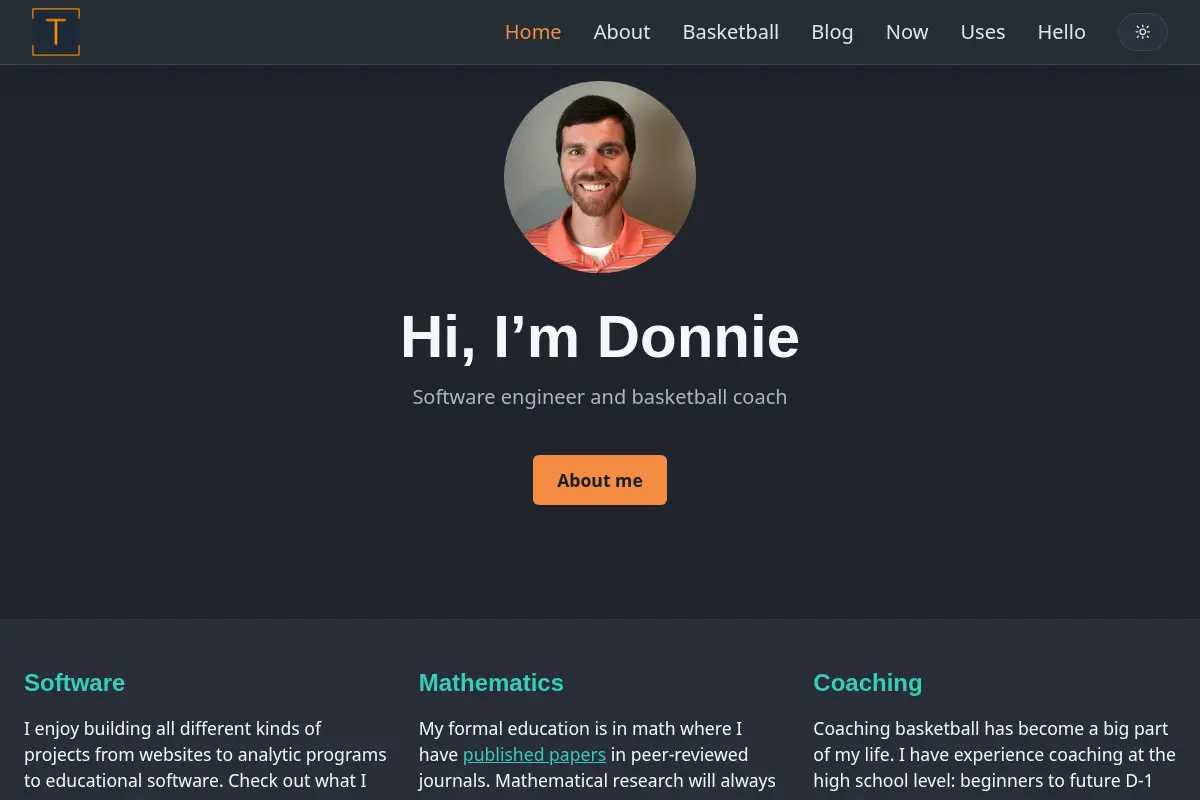Click 'Software engineer and basketball coach' subtitle
The image size is (1200, 800).
[x=600, y=397]
